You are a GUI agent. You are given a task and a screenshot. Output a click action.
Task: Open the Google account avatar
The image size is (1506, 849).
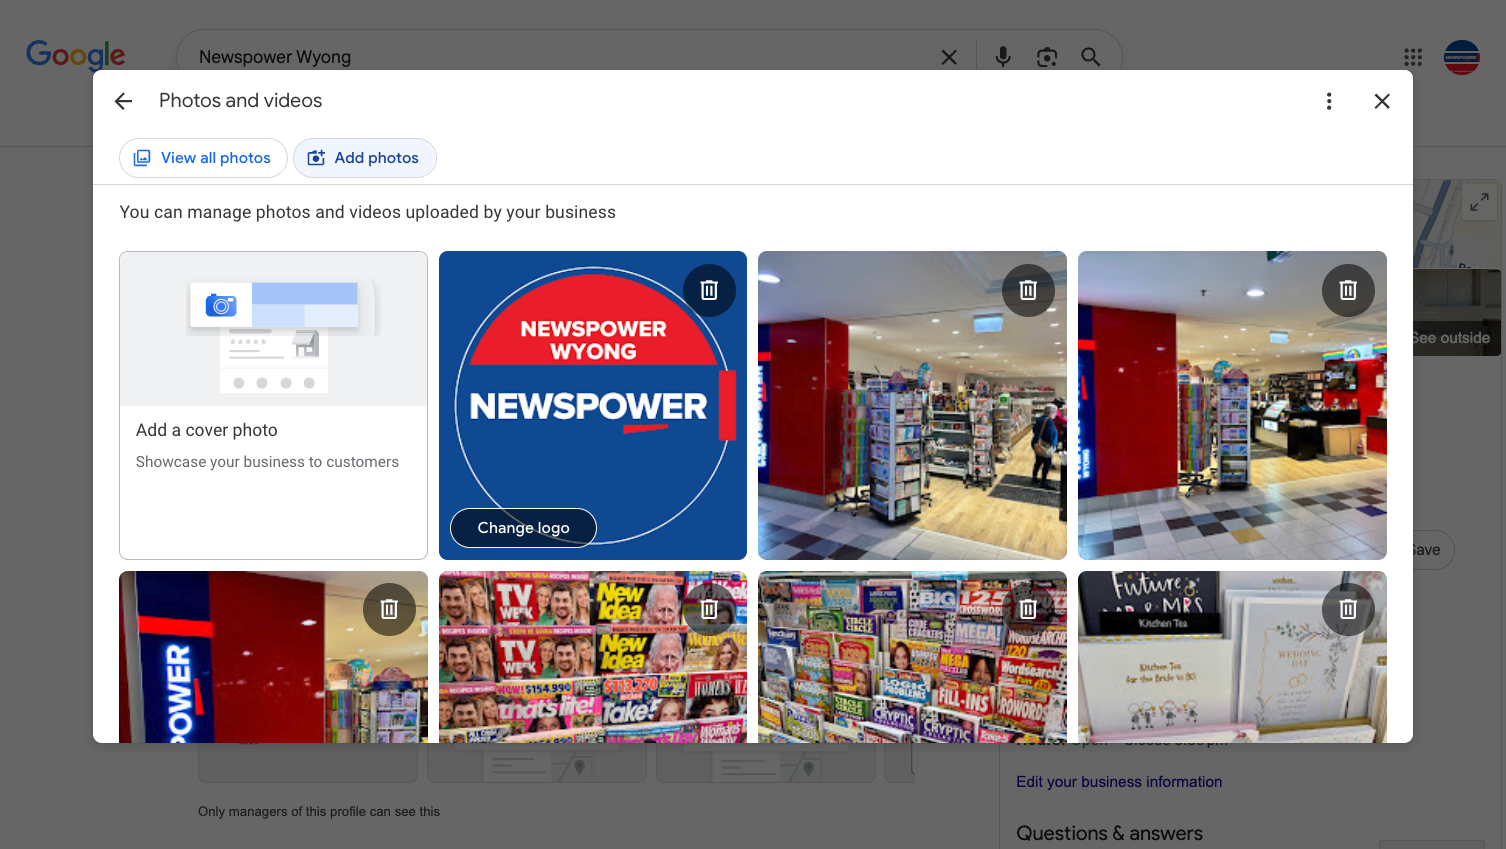[1462, 57]
